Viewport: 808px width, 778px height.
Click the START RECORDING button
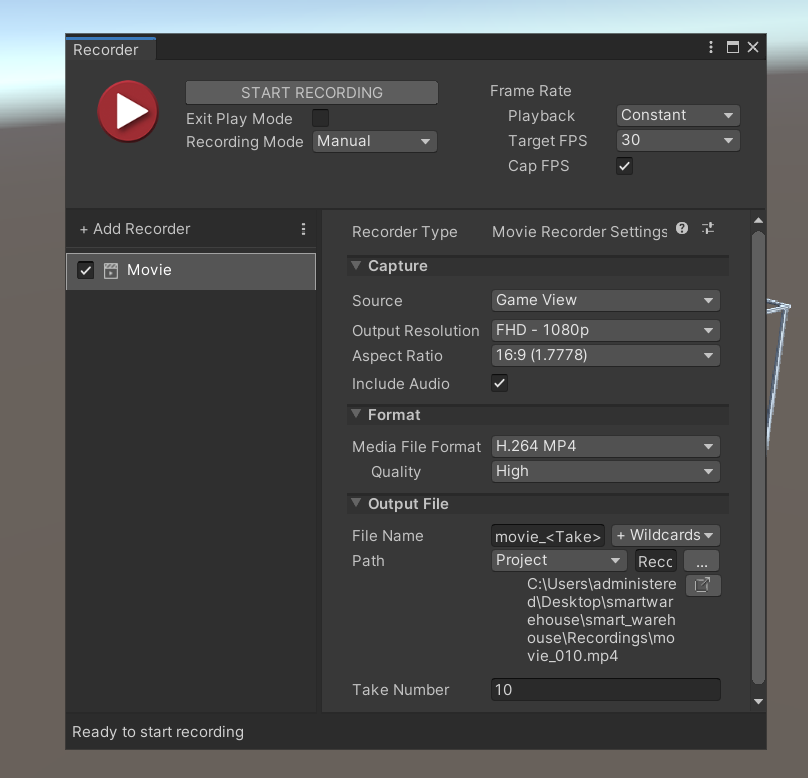(x=311, y=92)
